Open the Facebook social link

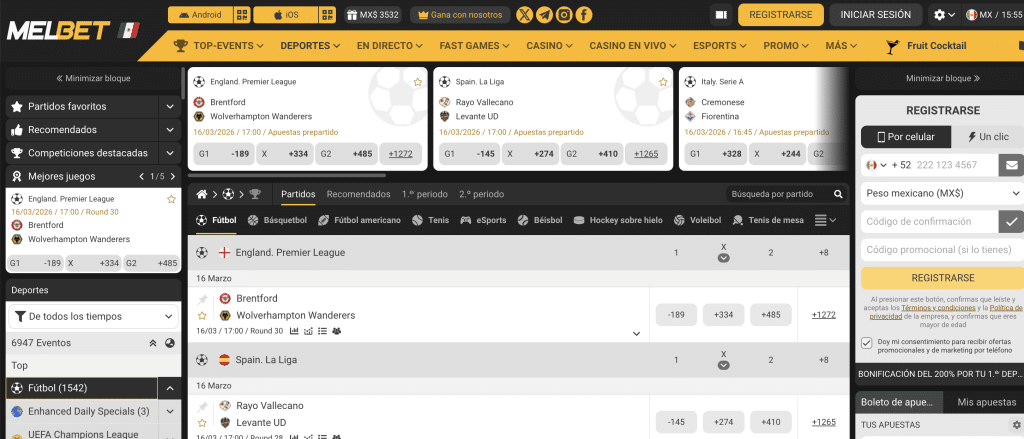[x=584, y=14]
